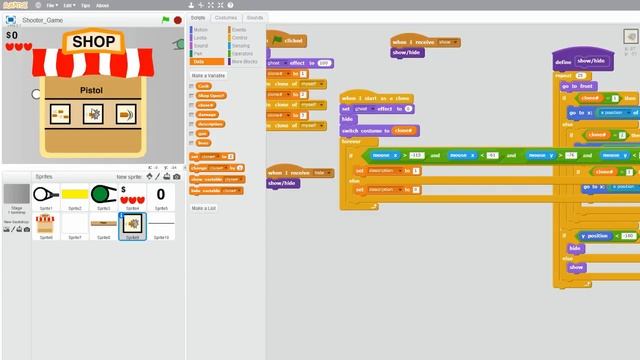
Task: Click middle shop item icon on stage
Action: pos(93,114)
